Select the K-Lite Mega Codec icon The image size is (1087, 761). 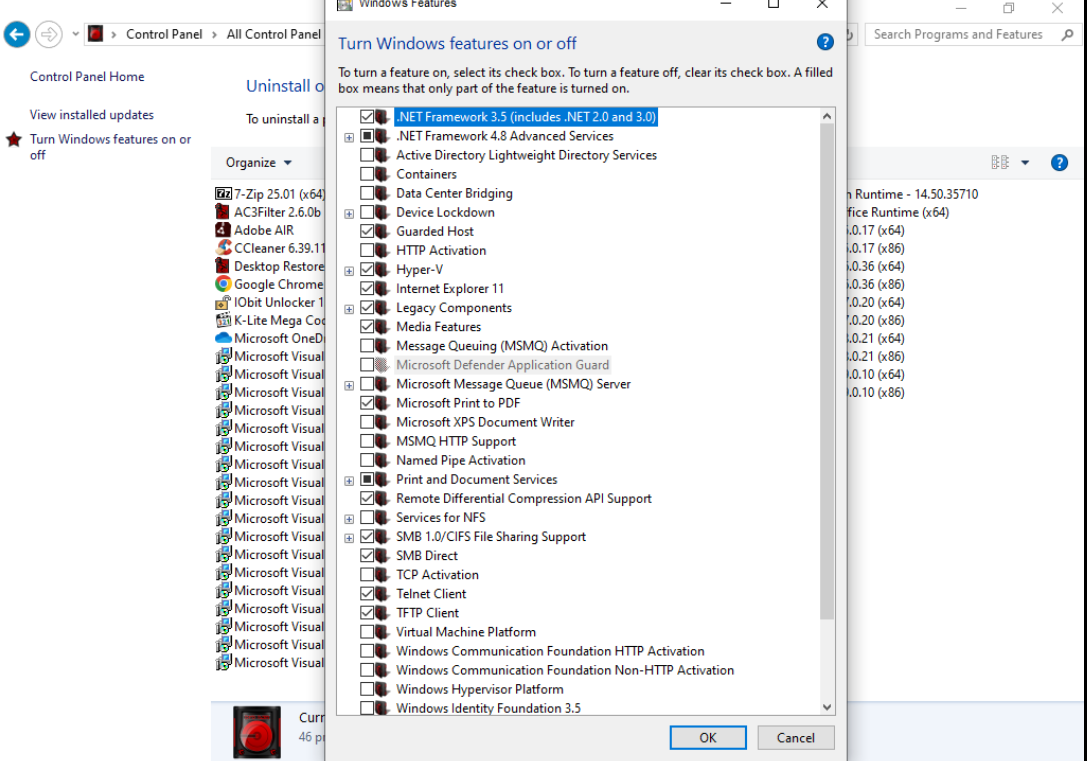[x=223, y=320]
